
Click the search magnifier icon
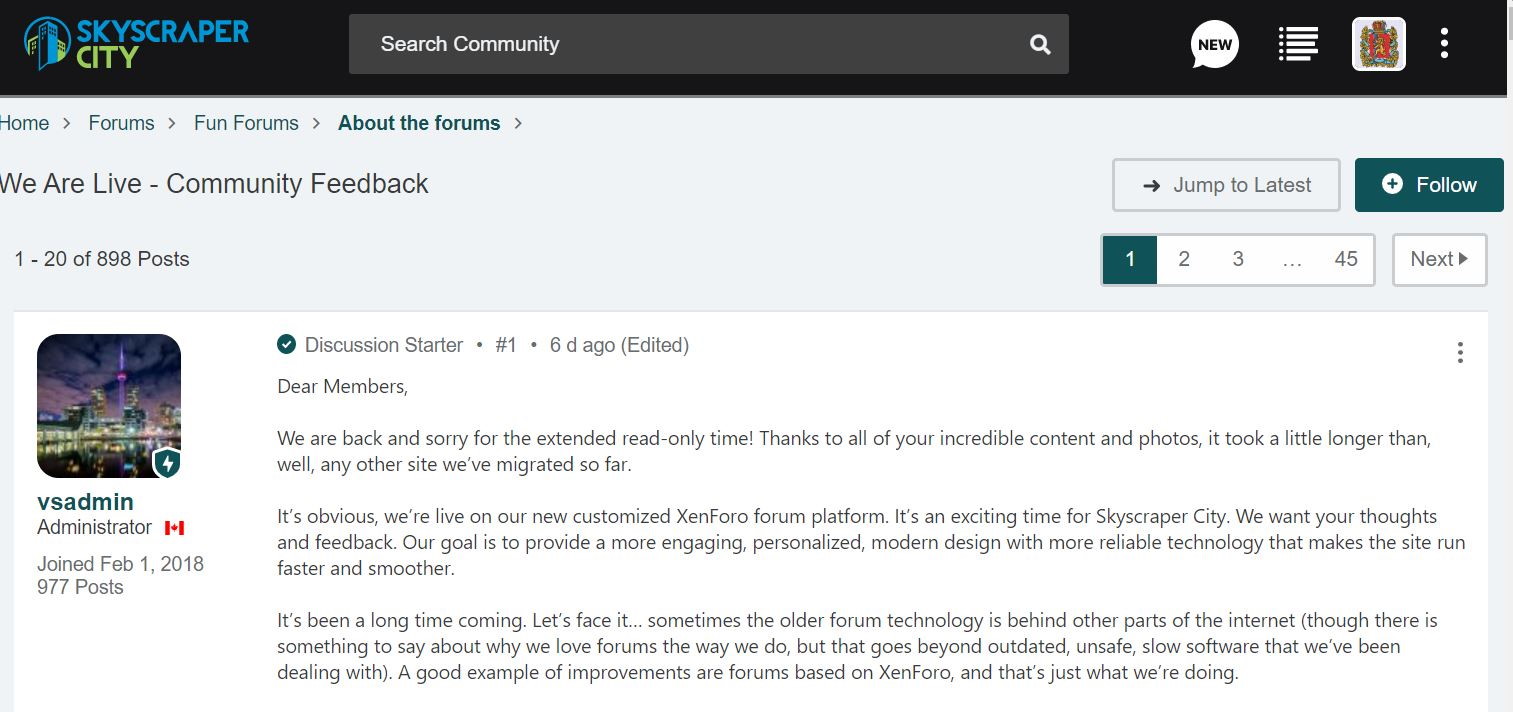pos(1040,44)
